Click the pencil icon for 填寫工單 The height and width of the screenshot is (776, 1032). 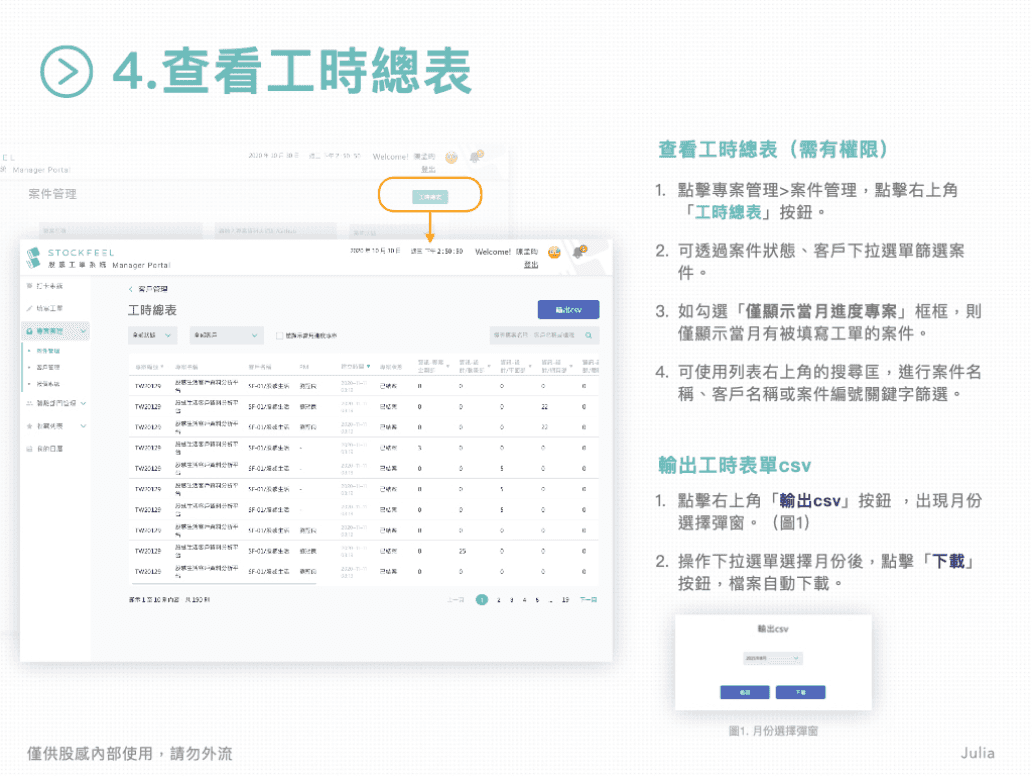pyautogui.click(x=30, y=307)
